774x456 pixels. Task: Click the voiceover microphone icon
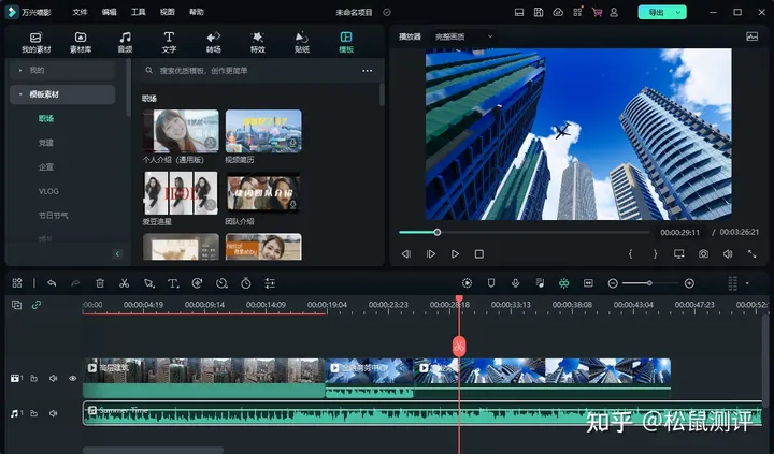(x=515, y=284)
